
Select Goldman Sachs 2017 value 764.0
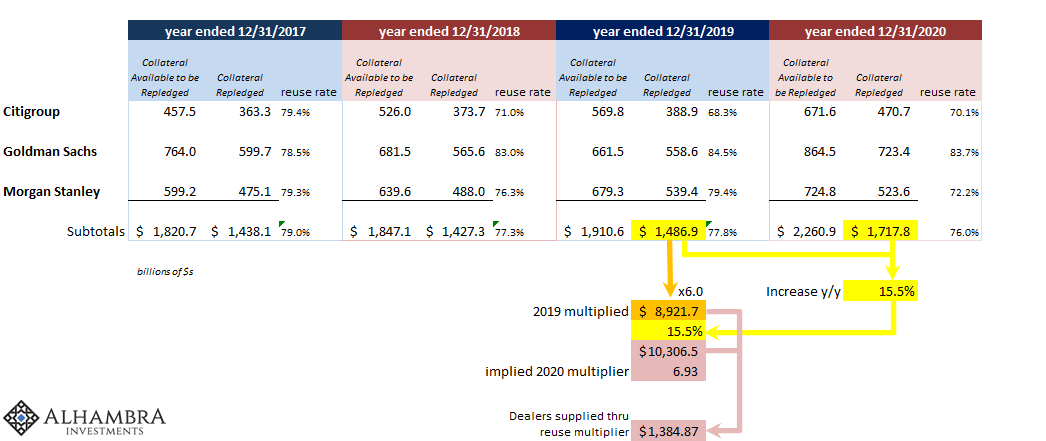179,152
